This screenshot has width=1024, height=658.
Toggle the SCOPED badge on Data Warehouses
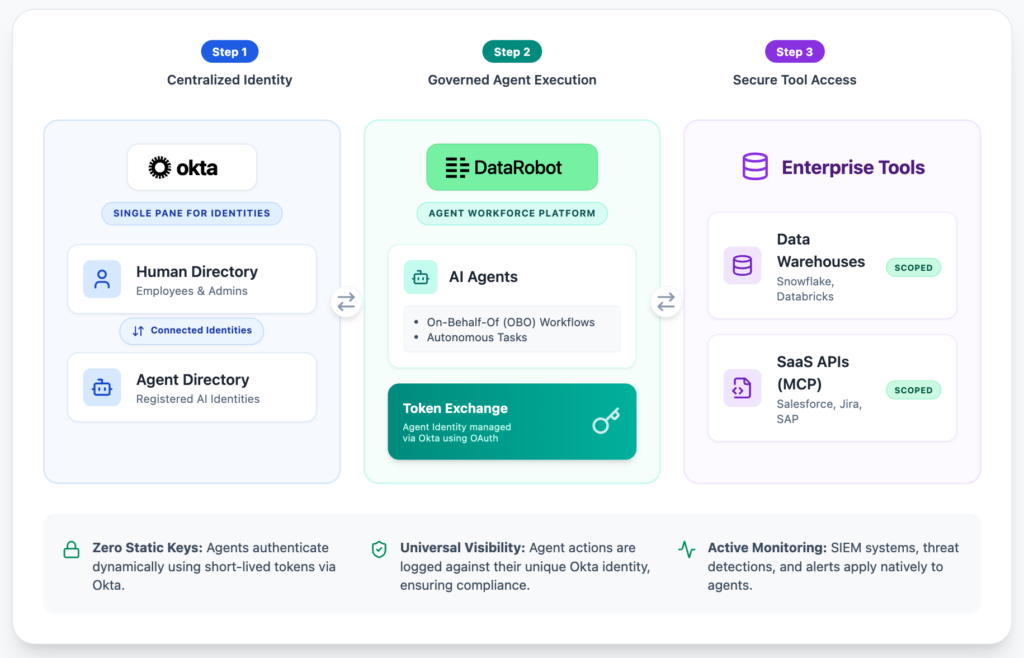[913, 268]
